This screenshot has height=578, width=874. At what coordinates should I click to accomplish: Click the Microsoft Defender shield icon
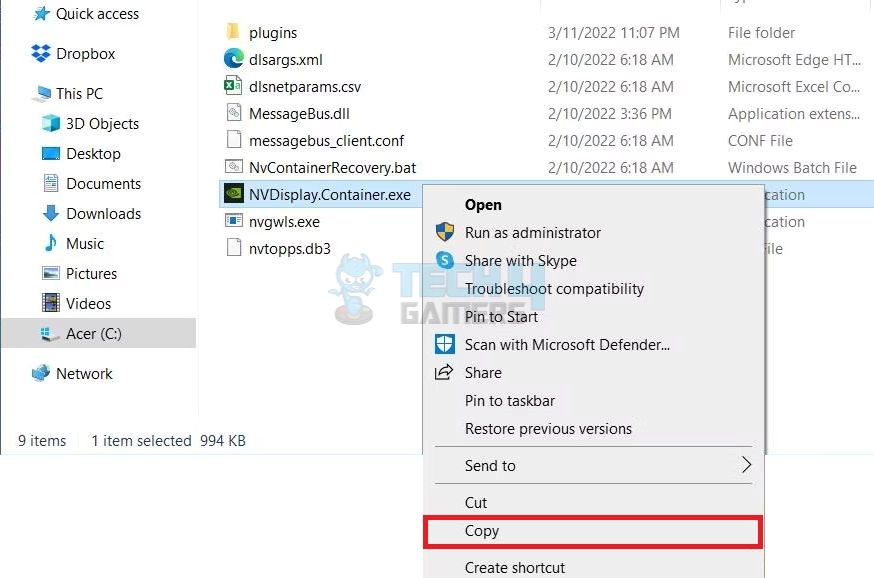point(445,344)
